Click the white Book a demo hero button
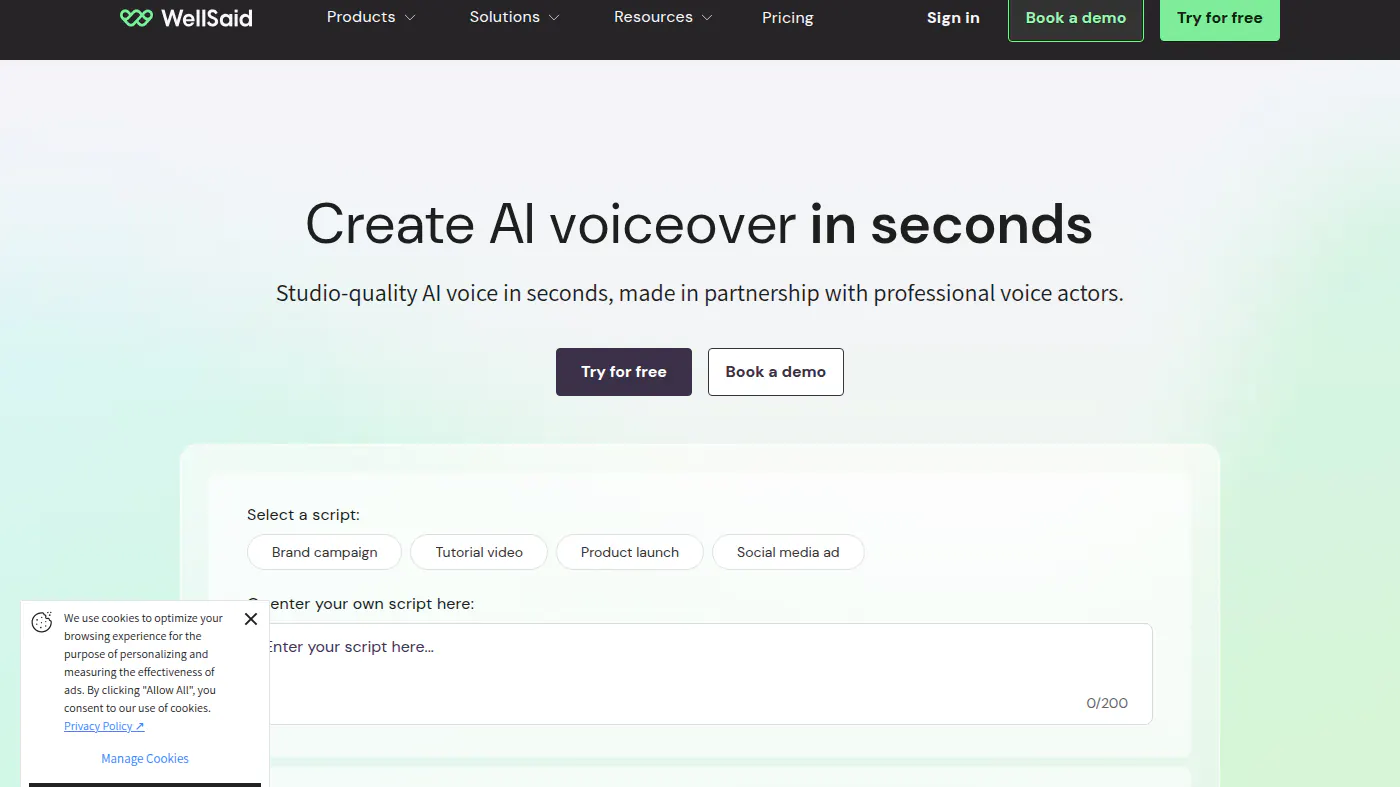The height and width of the screenshot is (787, 1400). (776, 372)
